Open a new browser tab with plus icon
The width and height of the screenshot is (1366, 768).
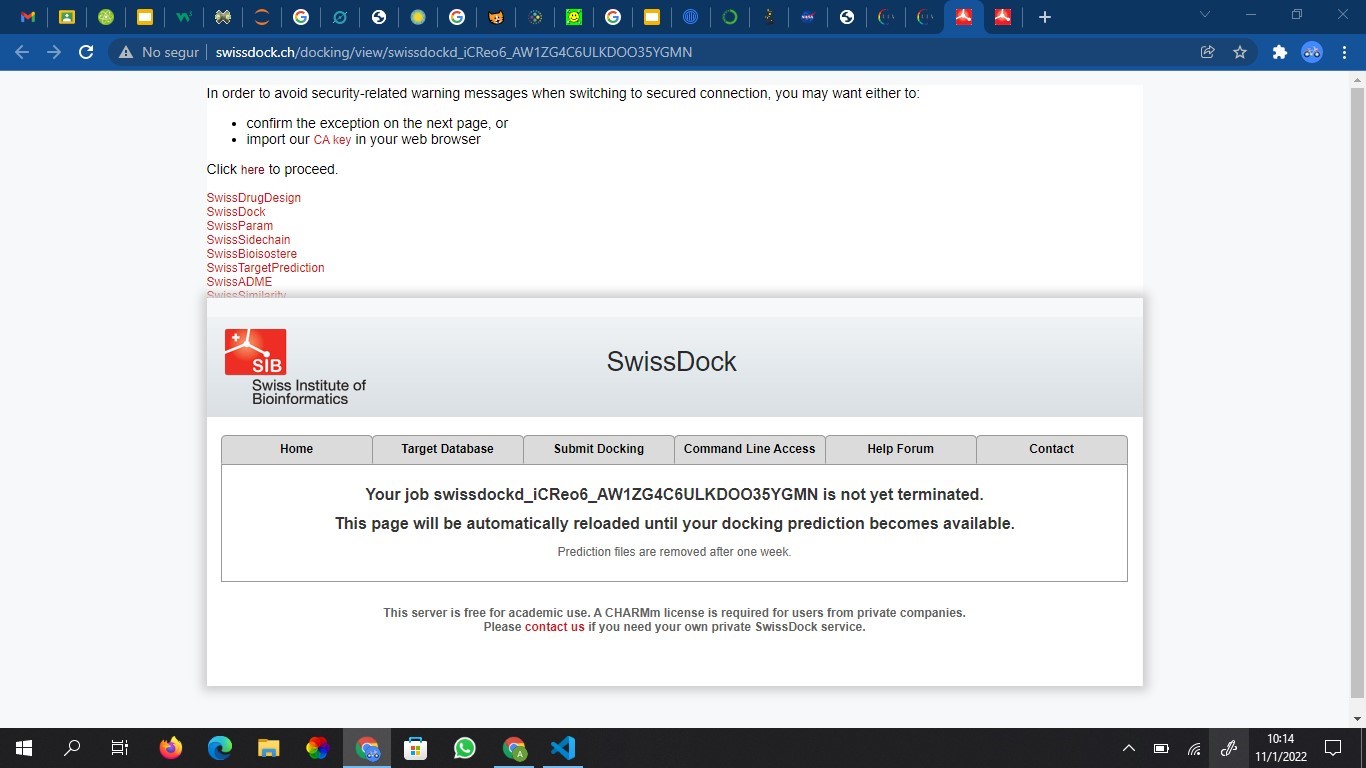click(1044, 17)
